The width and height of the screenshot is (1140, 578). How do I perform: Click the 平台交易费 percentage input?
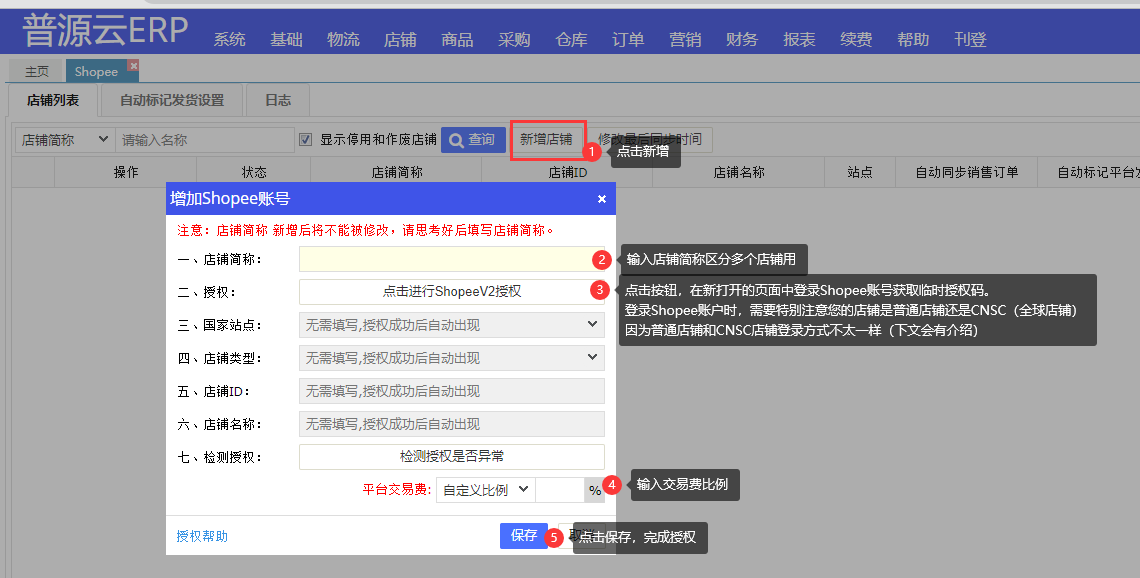tap(560, 490)
